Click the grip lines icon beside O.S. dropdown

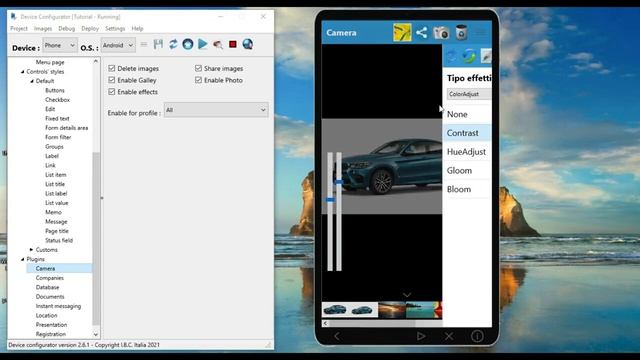(144, 44)
